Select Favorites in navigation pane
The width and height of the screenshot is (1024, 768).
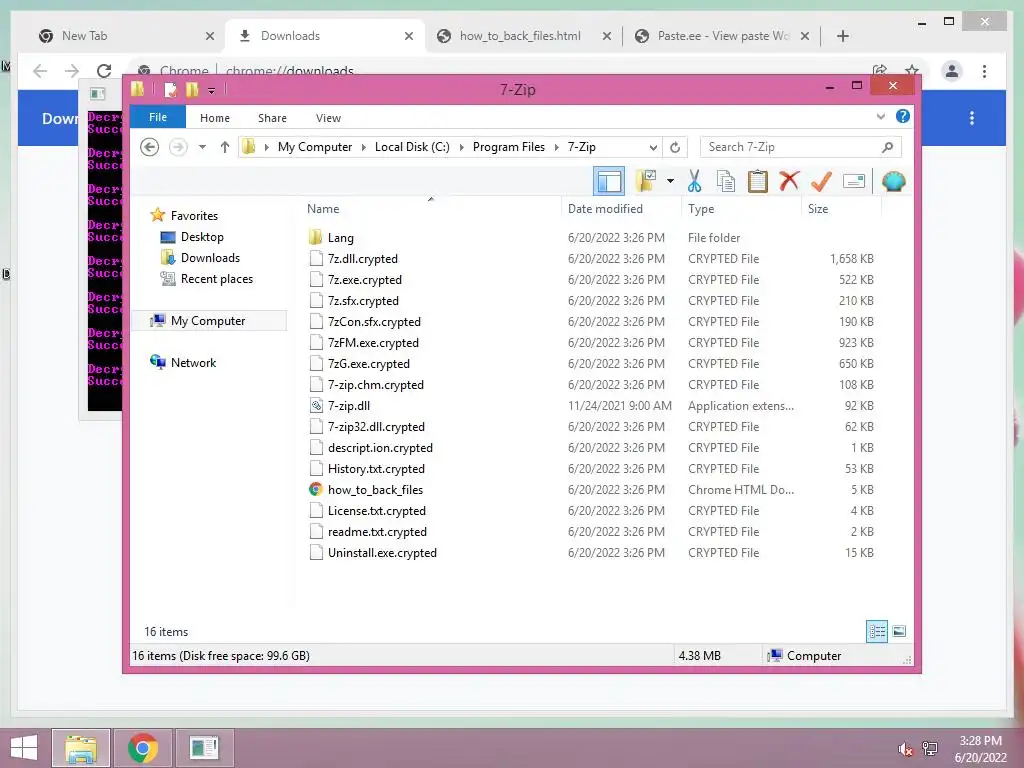click(194, 216)
